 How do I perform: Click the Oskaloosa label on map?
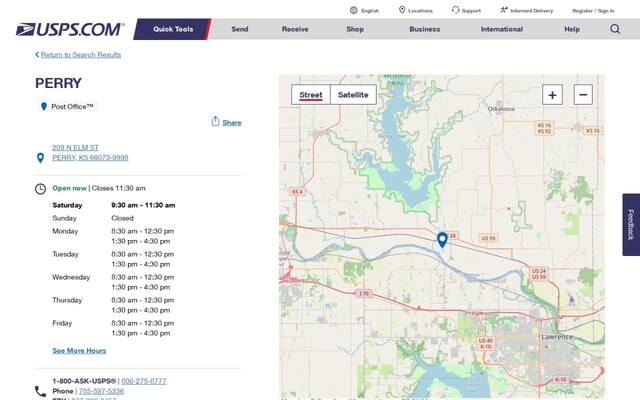[501, 109]
